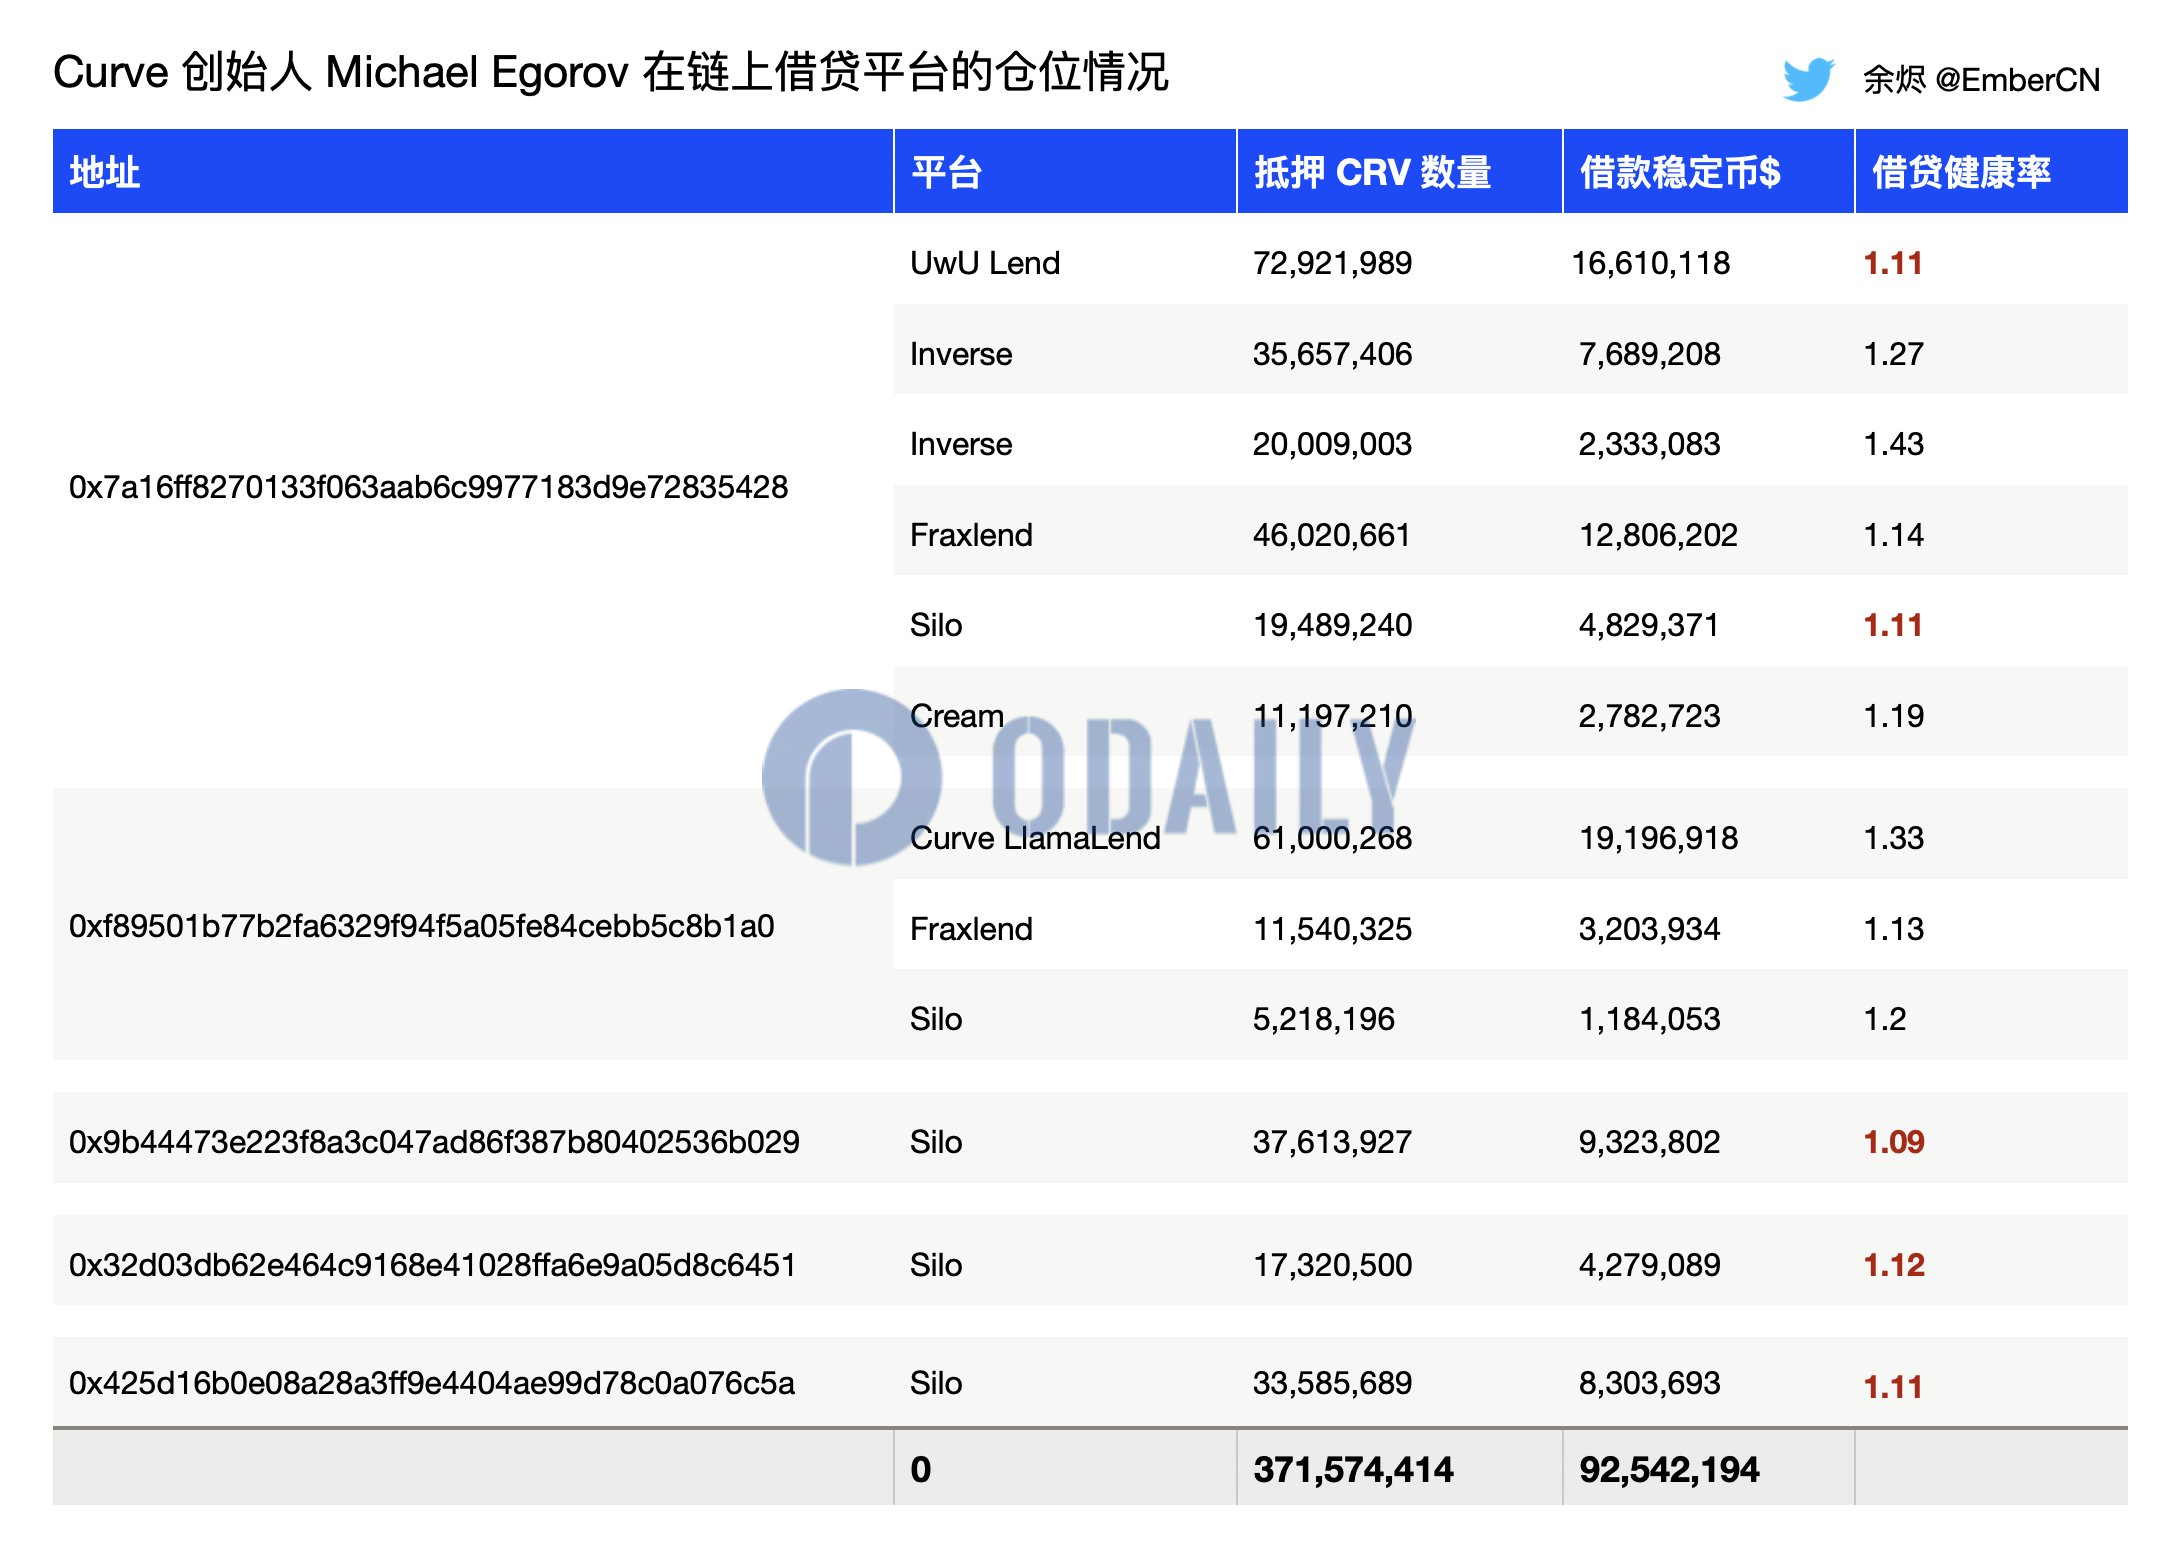This screenshot has height=1558, width=2178.
Task: Click the 1.2 health rate value
Action: pos(1885,1019)
